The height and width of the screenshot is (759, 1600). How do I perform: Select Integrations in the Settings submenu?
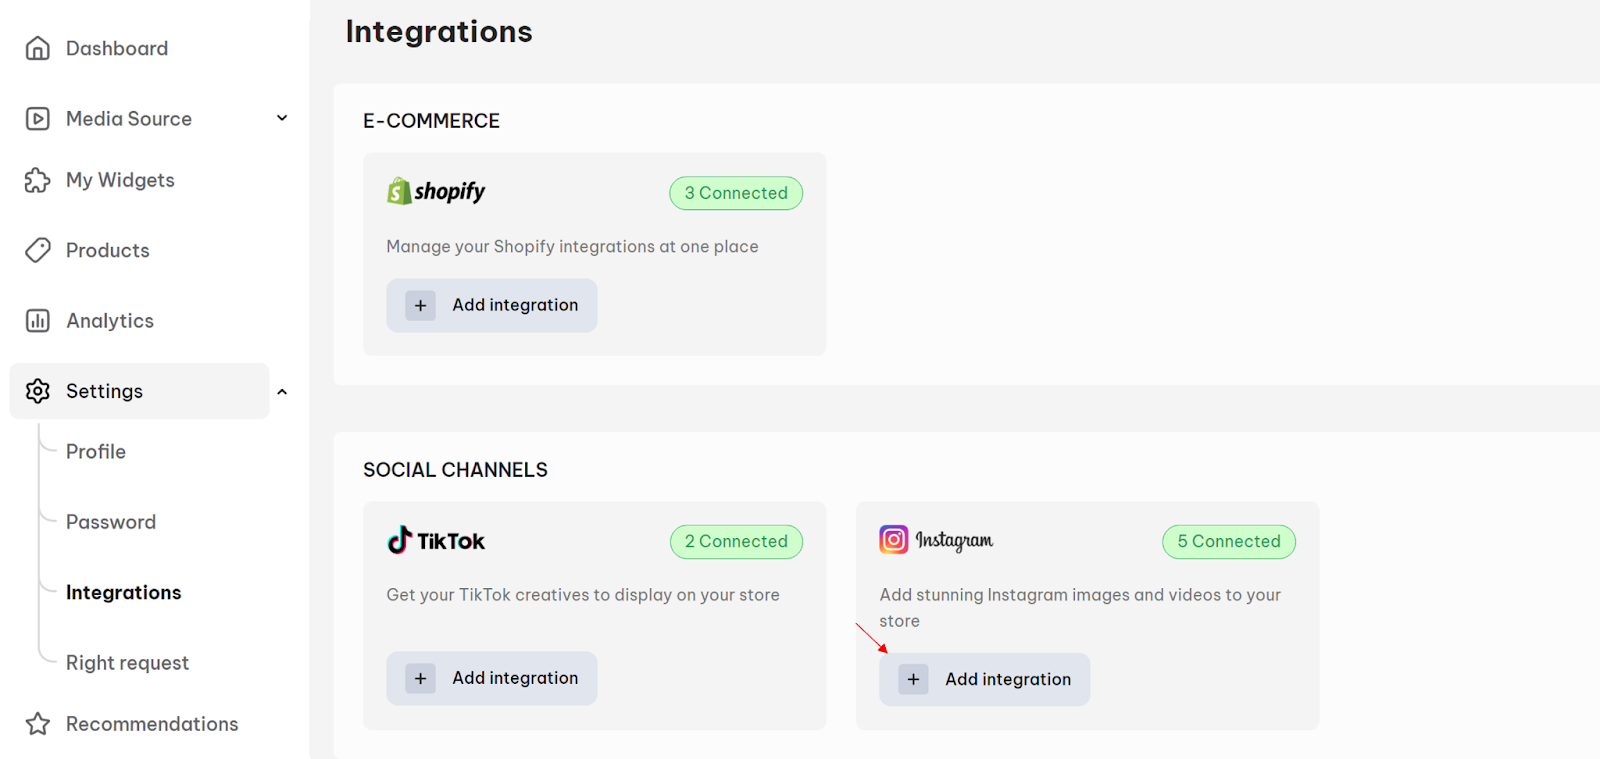tap(124, 593)
